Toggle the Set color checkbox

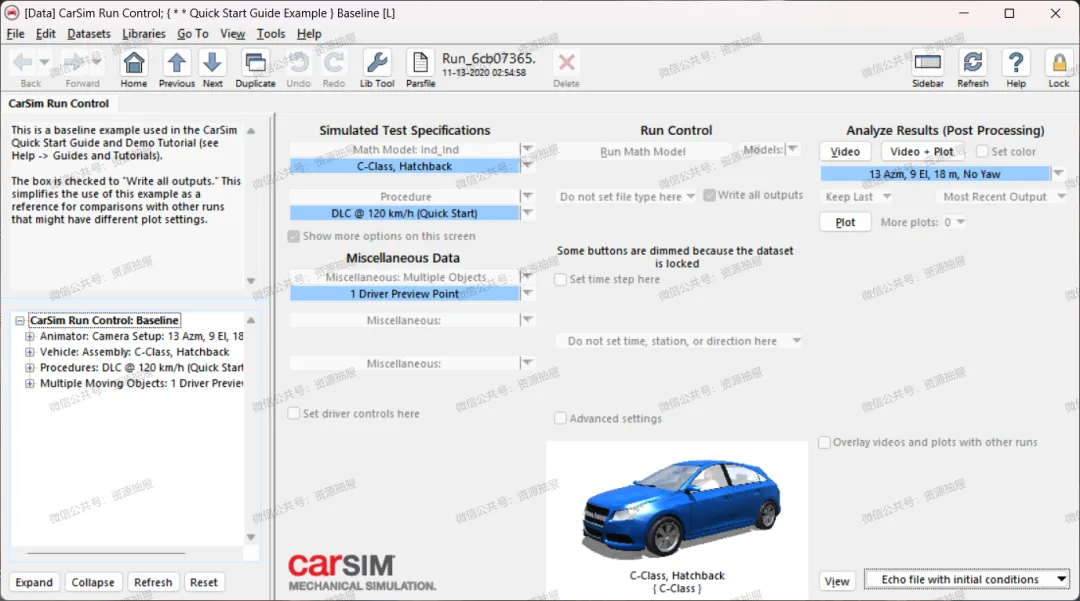tap(982, 151)
